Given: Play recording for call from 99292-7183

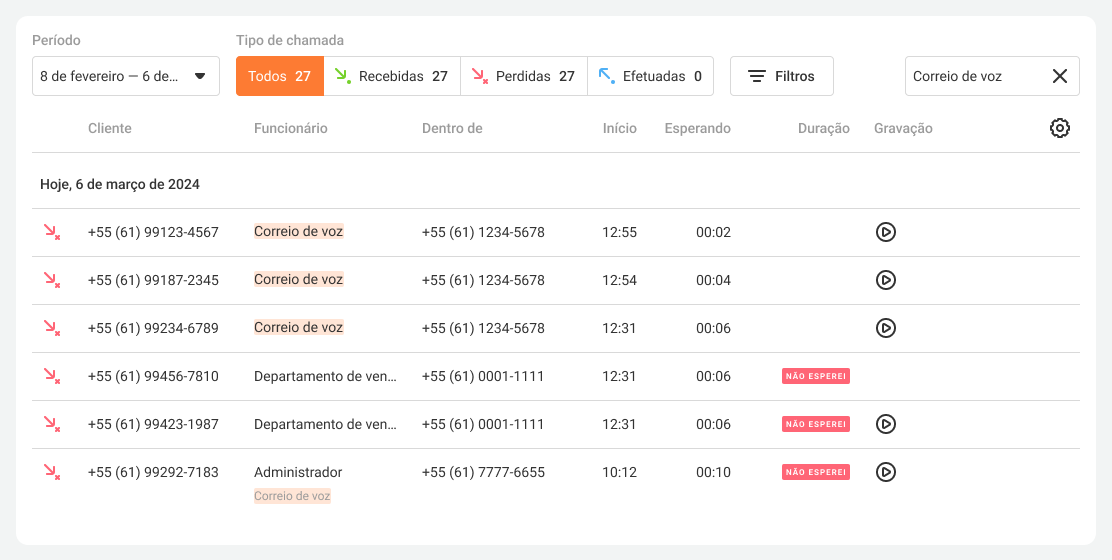Looking at the screenshot, I should [885, 472].
